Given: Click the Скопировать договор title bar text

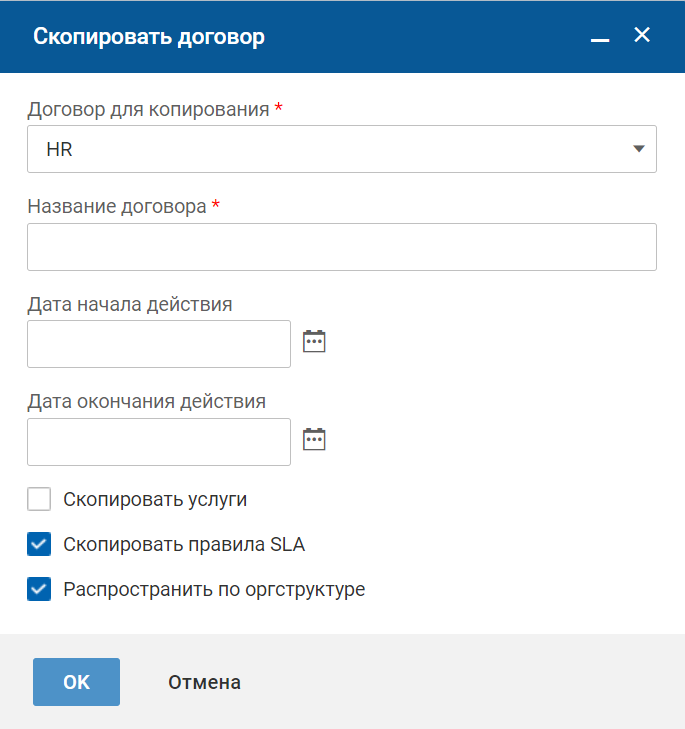Looking at the screenshot, I should pyautogui.click(x=149, y=37).
